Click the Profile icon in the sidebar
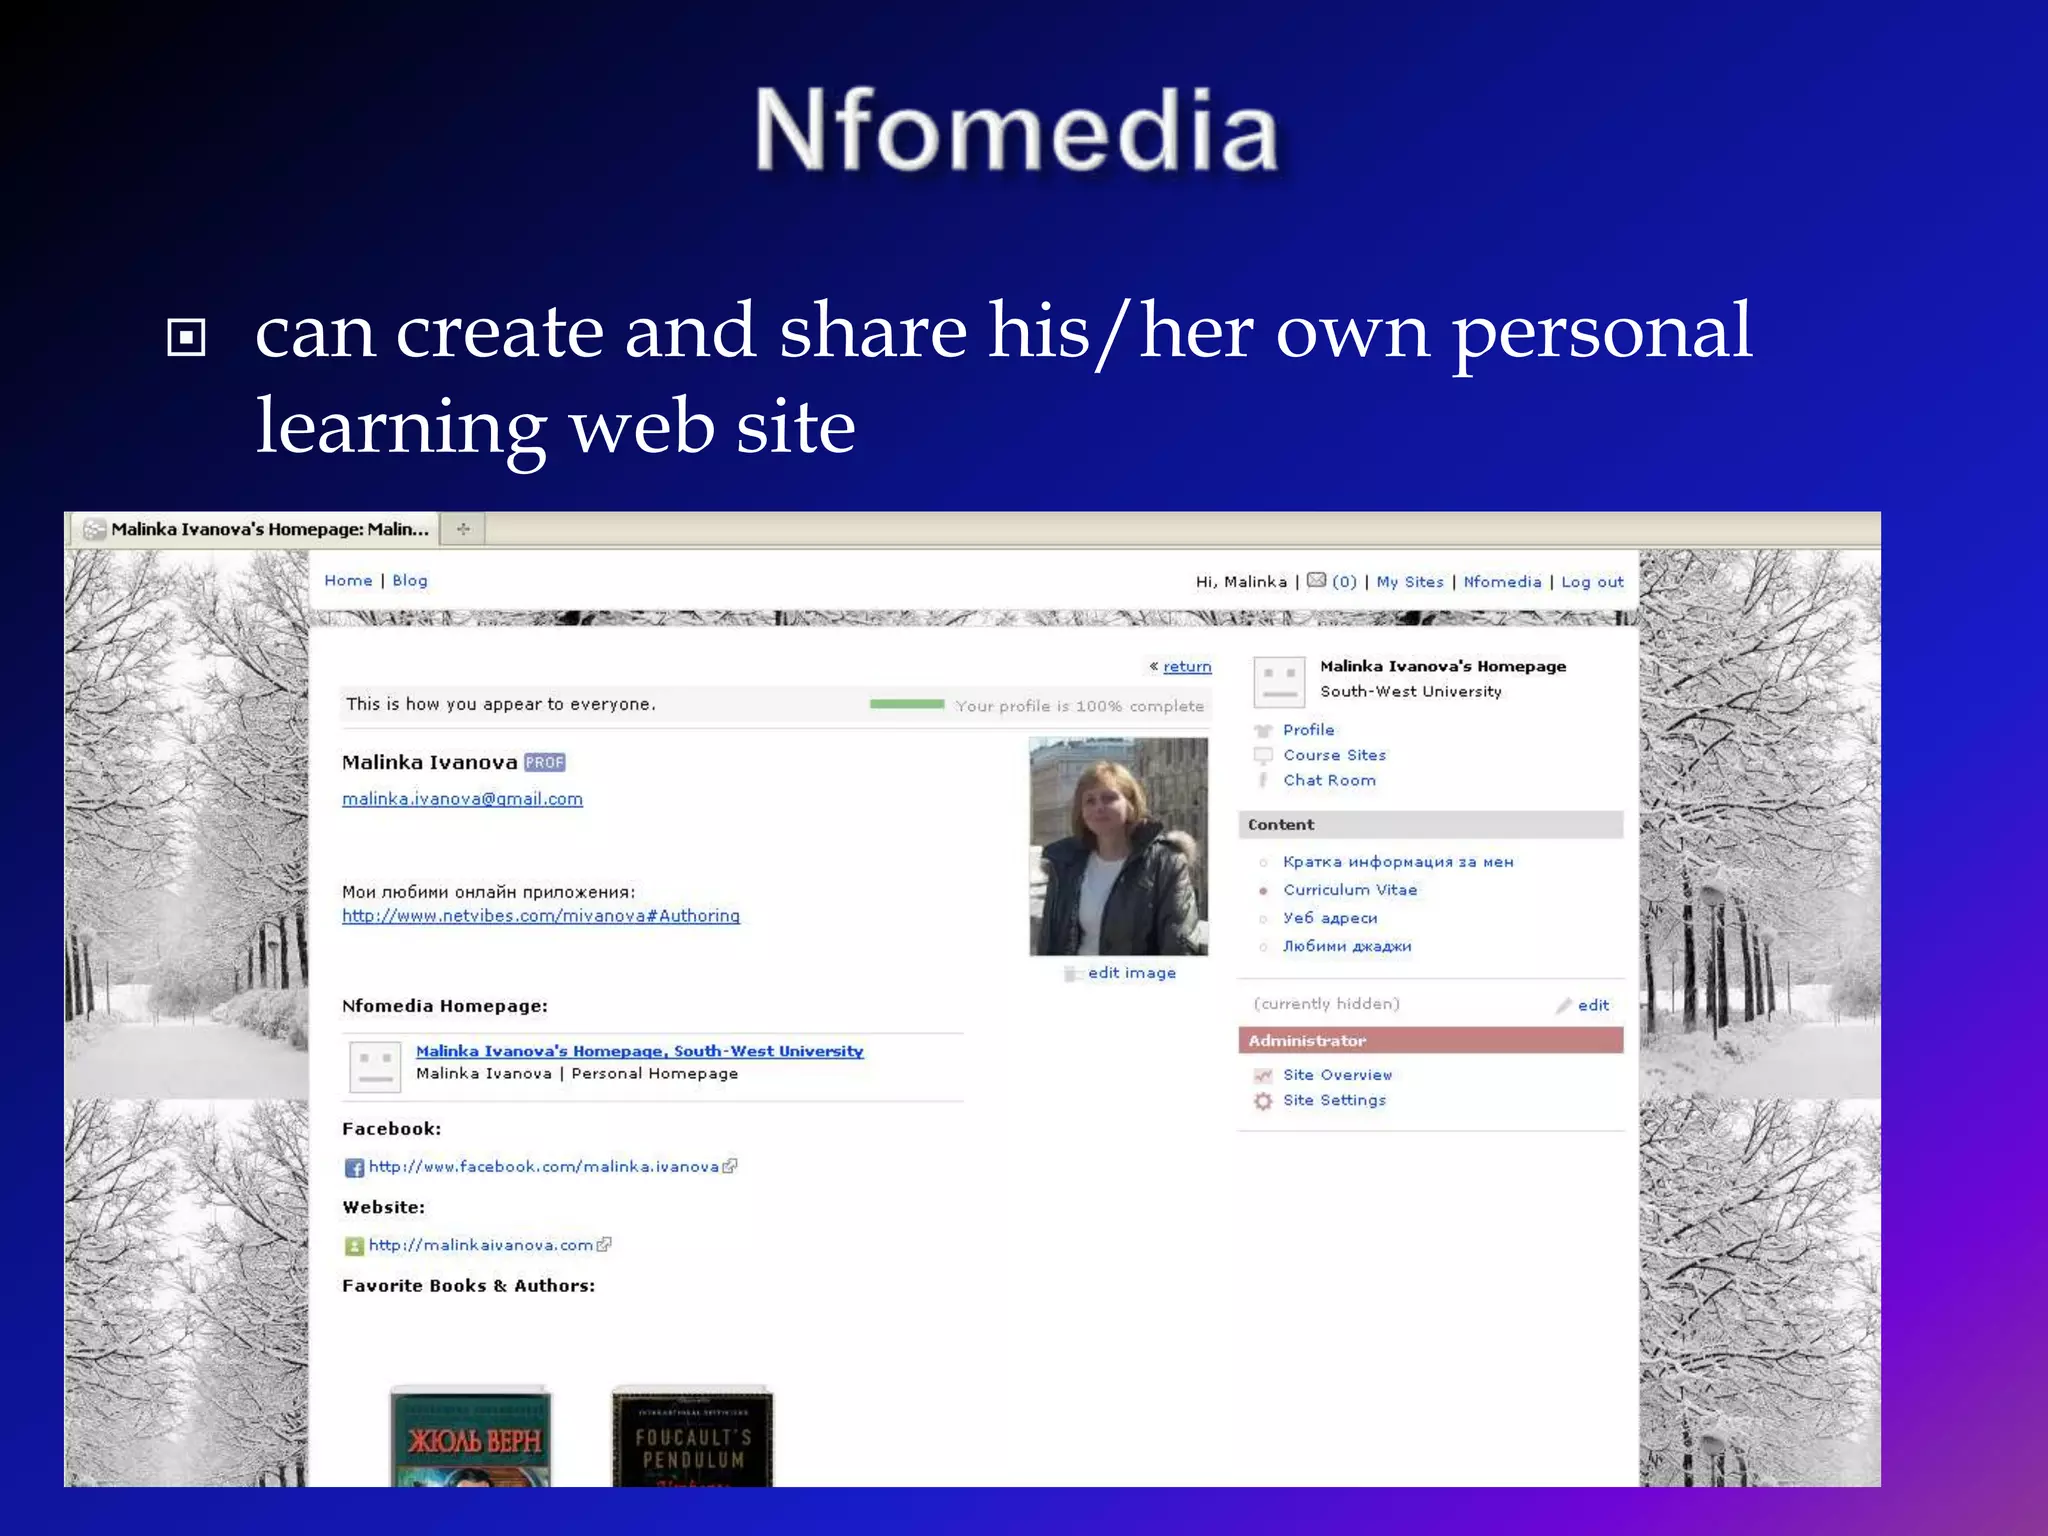Image resolution: width=2048 pixels, height=1536 pixels. coord(1263,730)
